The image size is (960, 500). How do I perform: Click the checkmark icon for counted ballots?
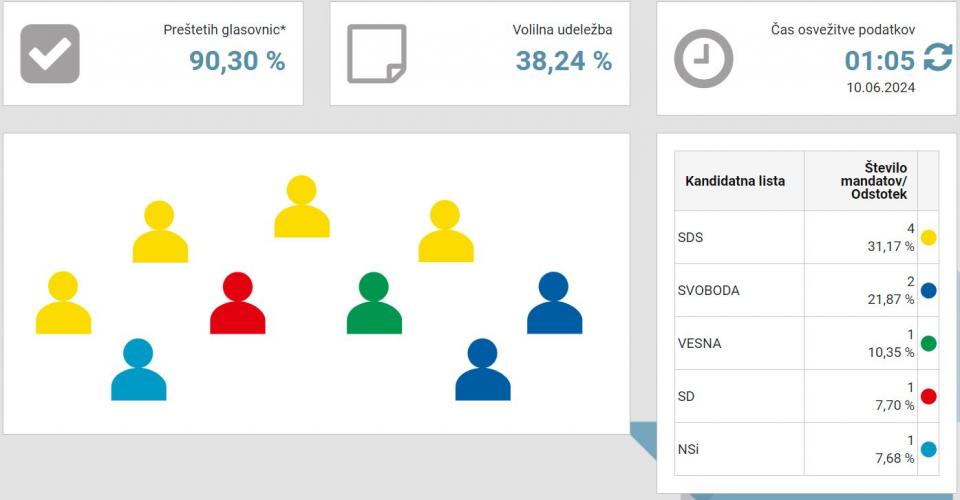click(x=50, y=54)
